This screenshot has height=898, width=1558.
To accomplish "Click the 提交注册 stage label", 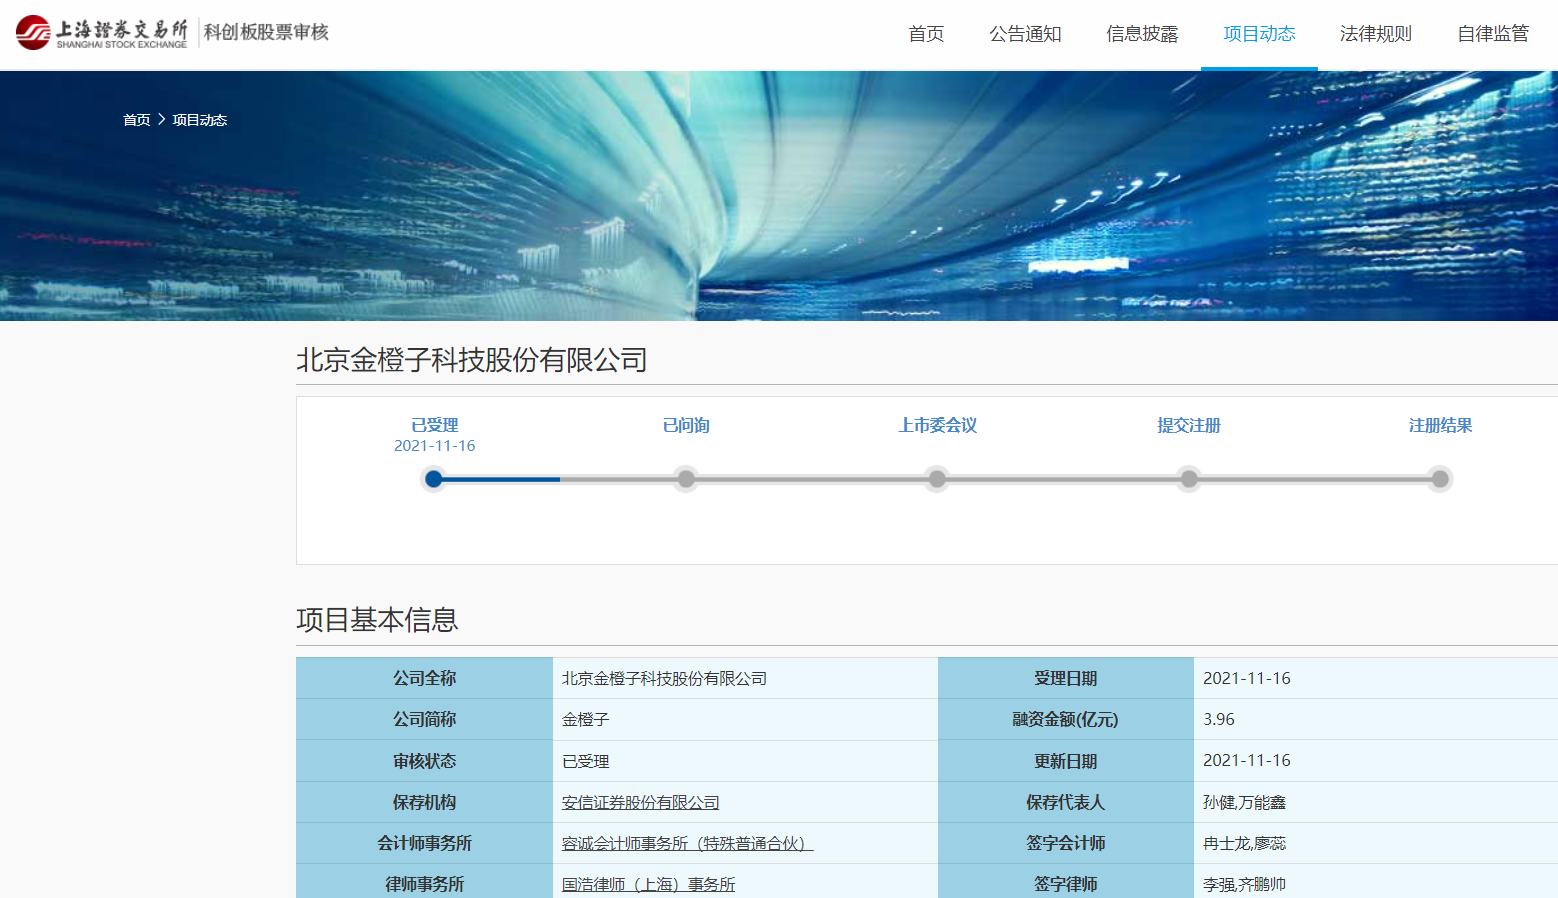I will click(1189, 425).
